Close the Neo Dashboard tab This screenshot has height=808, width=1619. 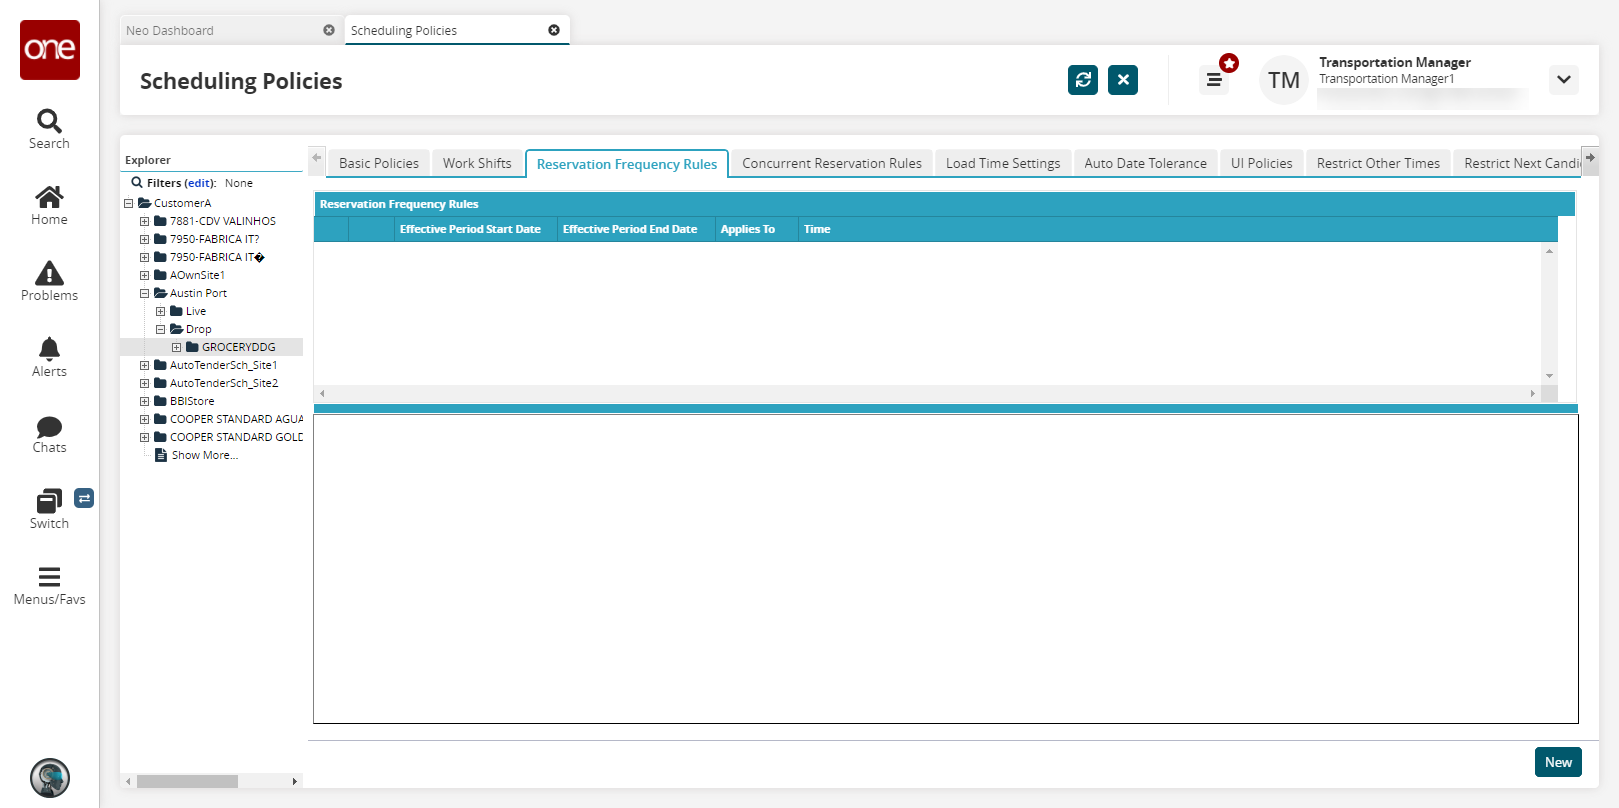click(x=329, y=30)
